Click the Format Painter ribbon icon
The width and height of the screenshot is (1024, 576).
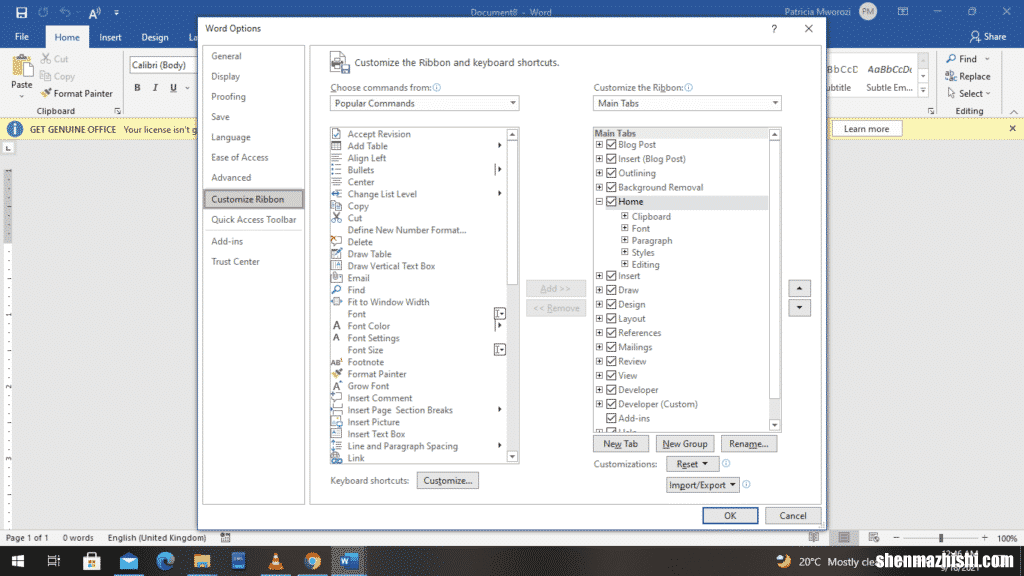coord(46,93)
